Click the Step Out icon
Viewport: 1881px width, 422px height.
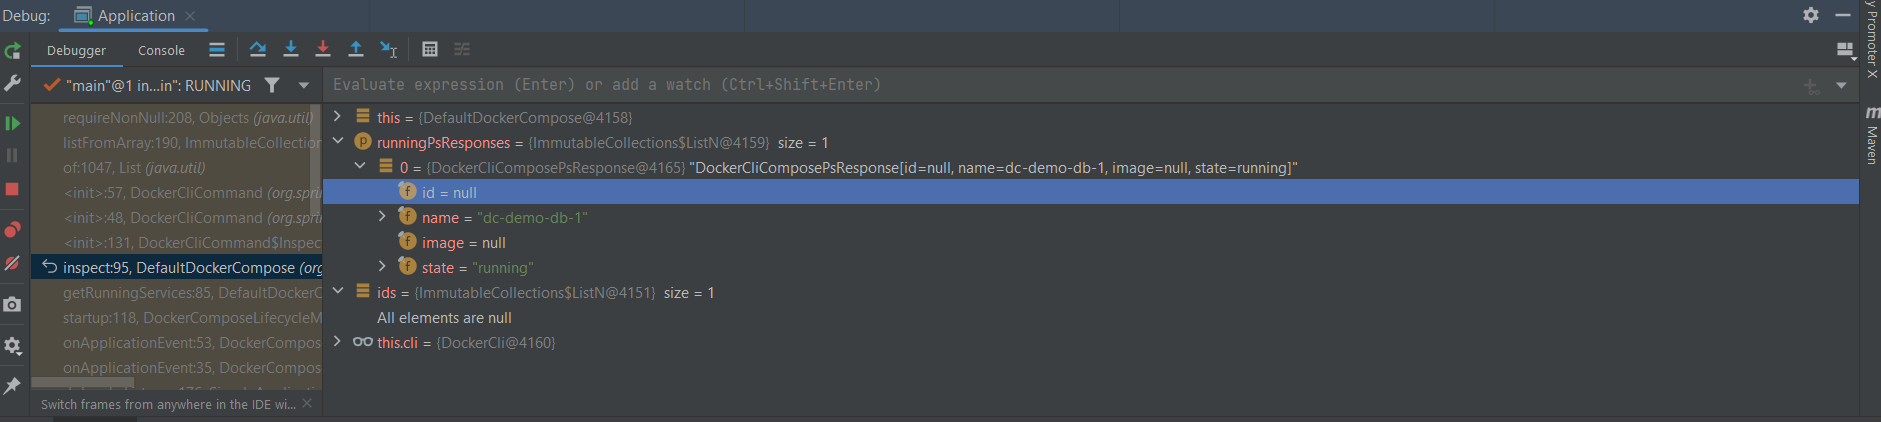tap(356, 49)
